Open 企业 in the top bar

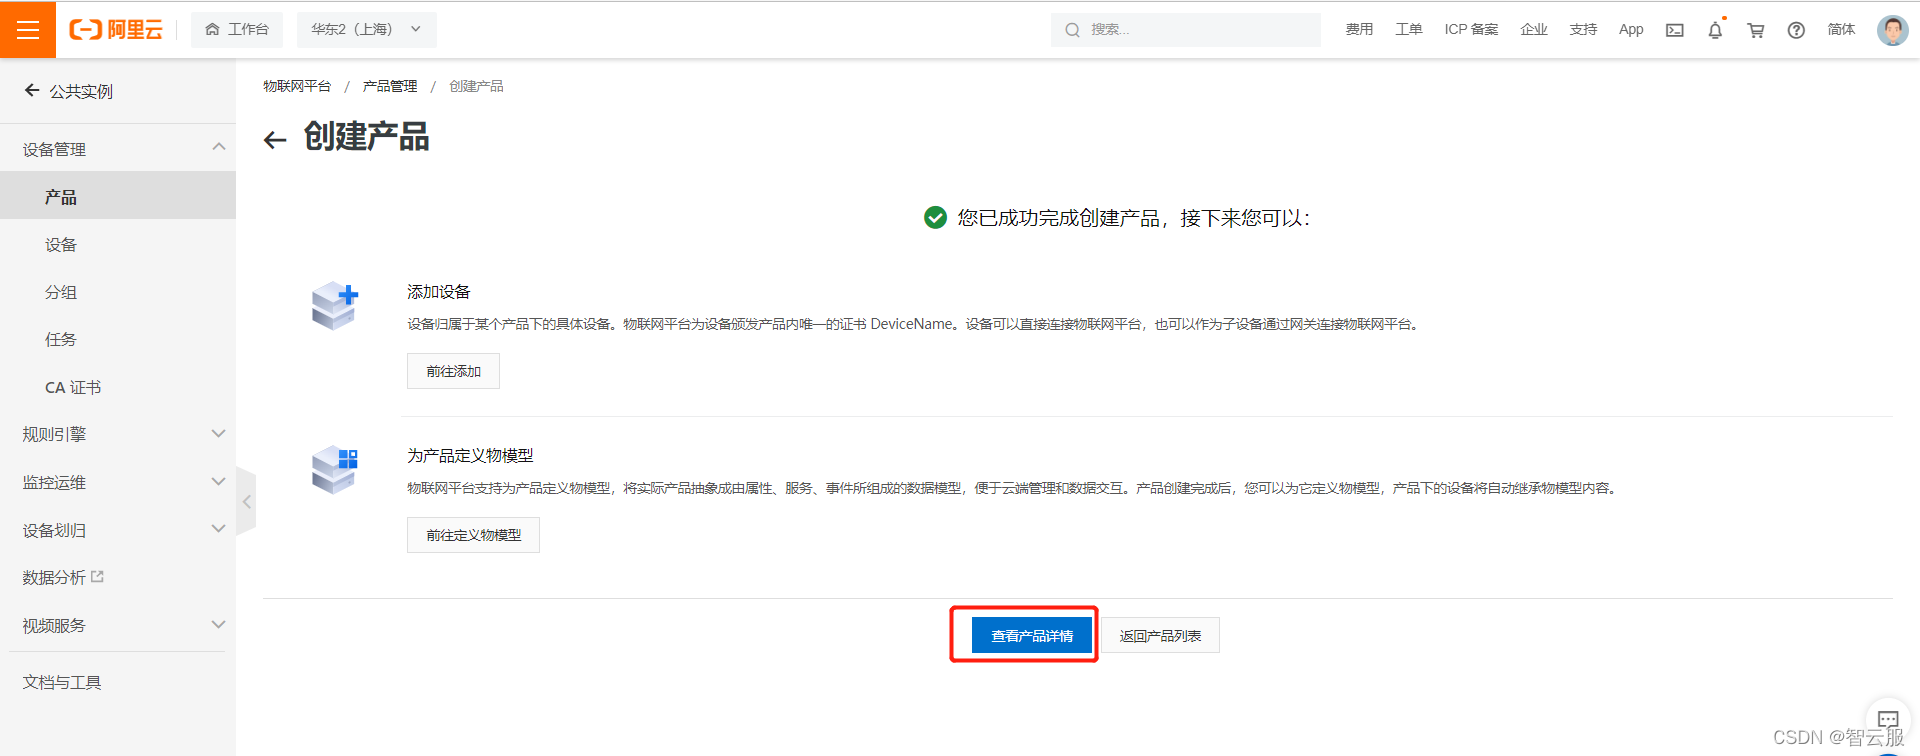(x=1534, y=30)
